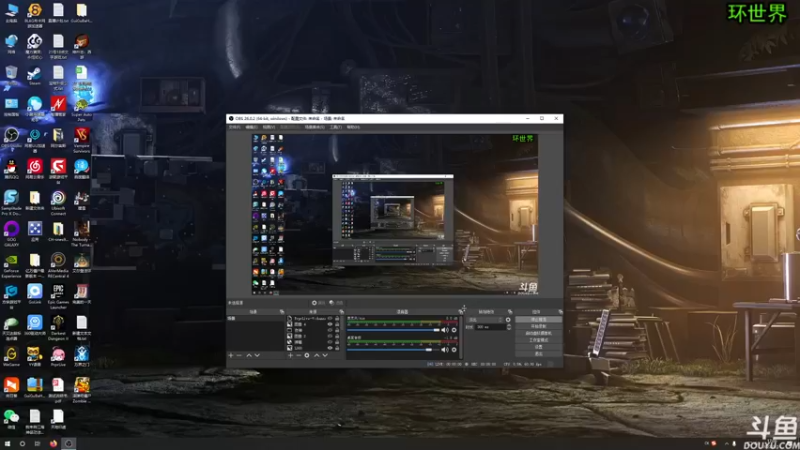Open settings gear of second mixer channel
The image size is (800, 450).
point(454,349)
